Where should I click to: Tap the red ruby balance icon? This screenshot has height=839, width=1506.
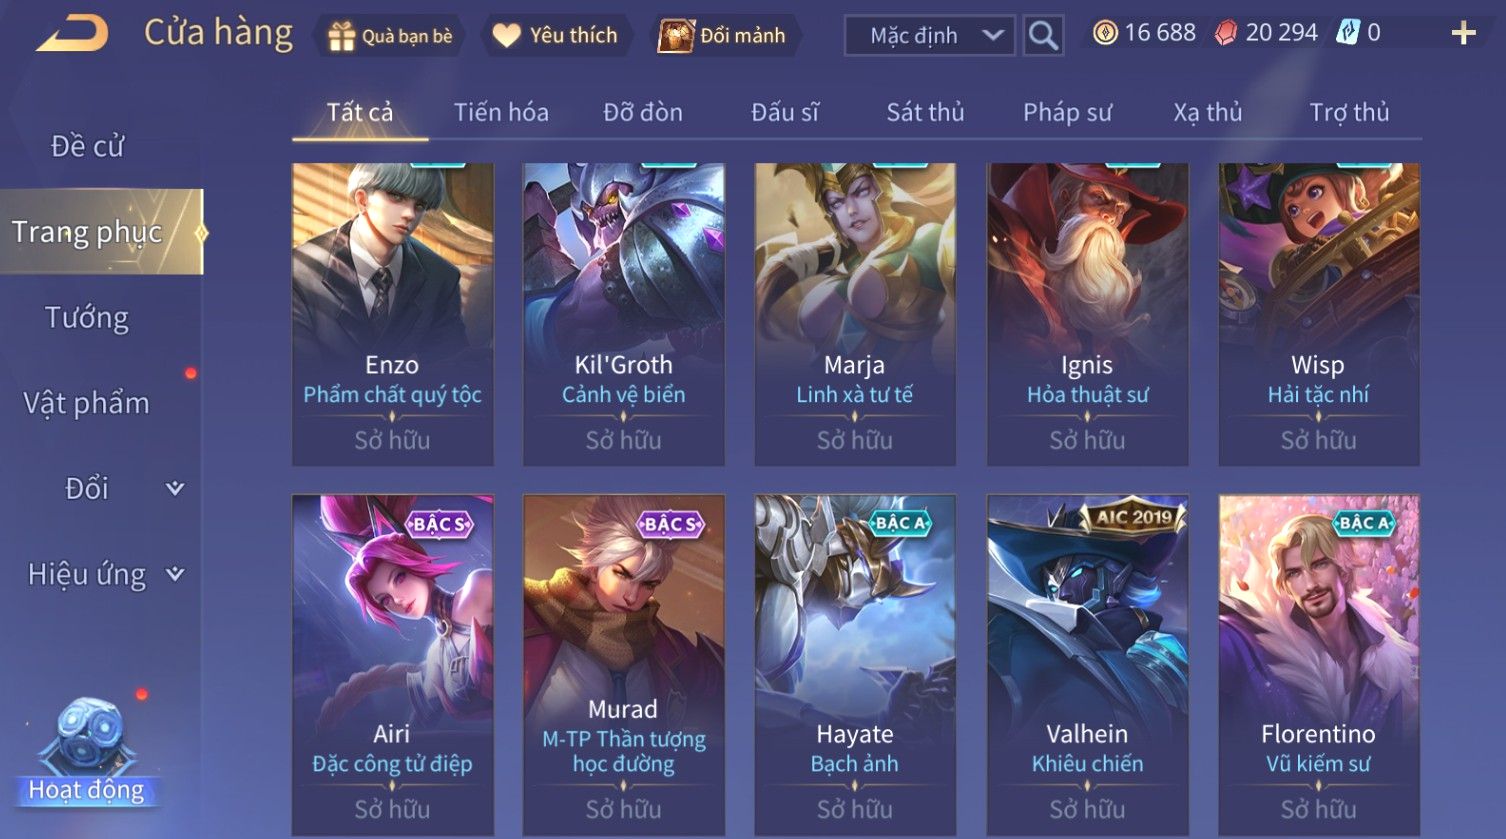pos(1226,34)
